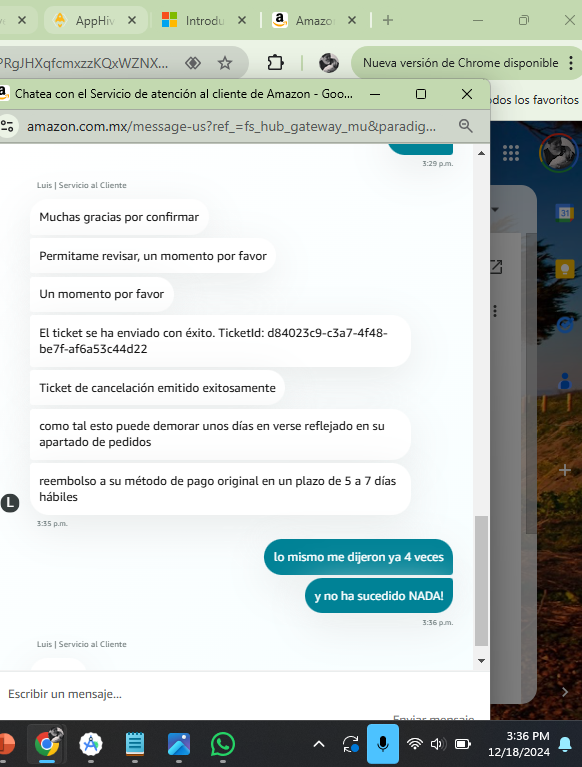
Task: Click Nueva versión de Chrome disponible button
Action: click(x=460, y=63)
